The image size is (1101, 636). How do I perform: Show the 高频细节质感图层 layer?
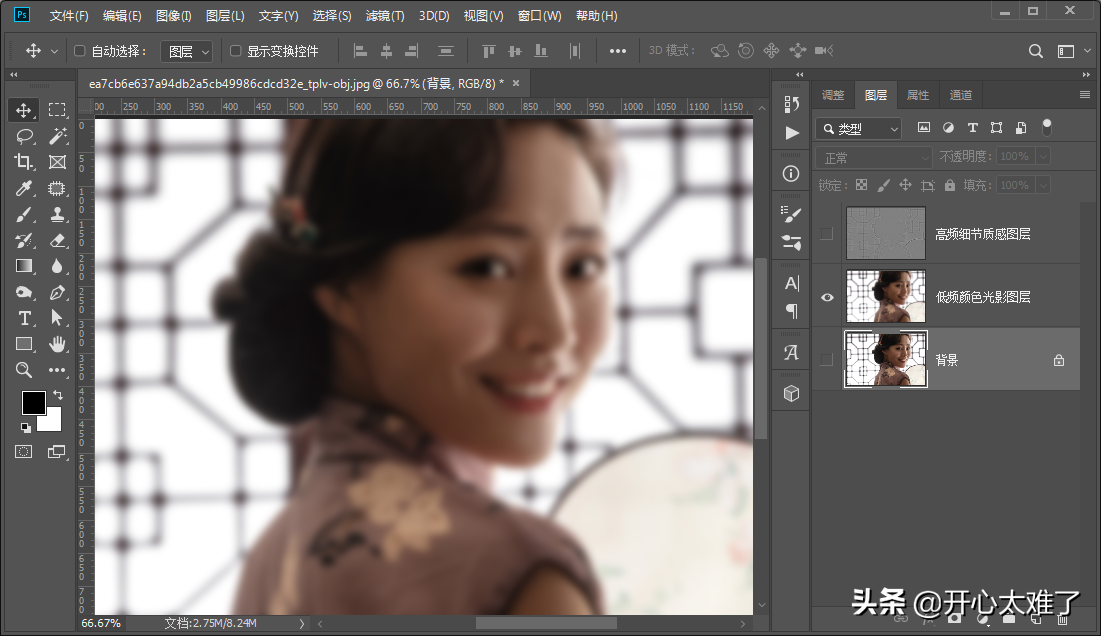coord(827,234)
